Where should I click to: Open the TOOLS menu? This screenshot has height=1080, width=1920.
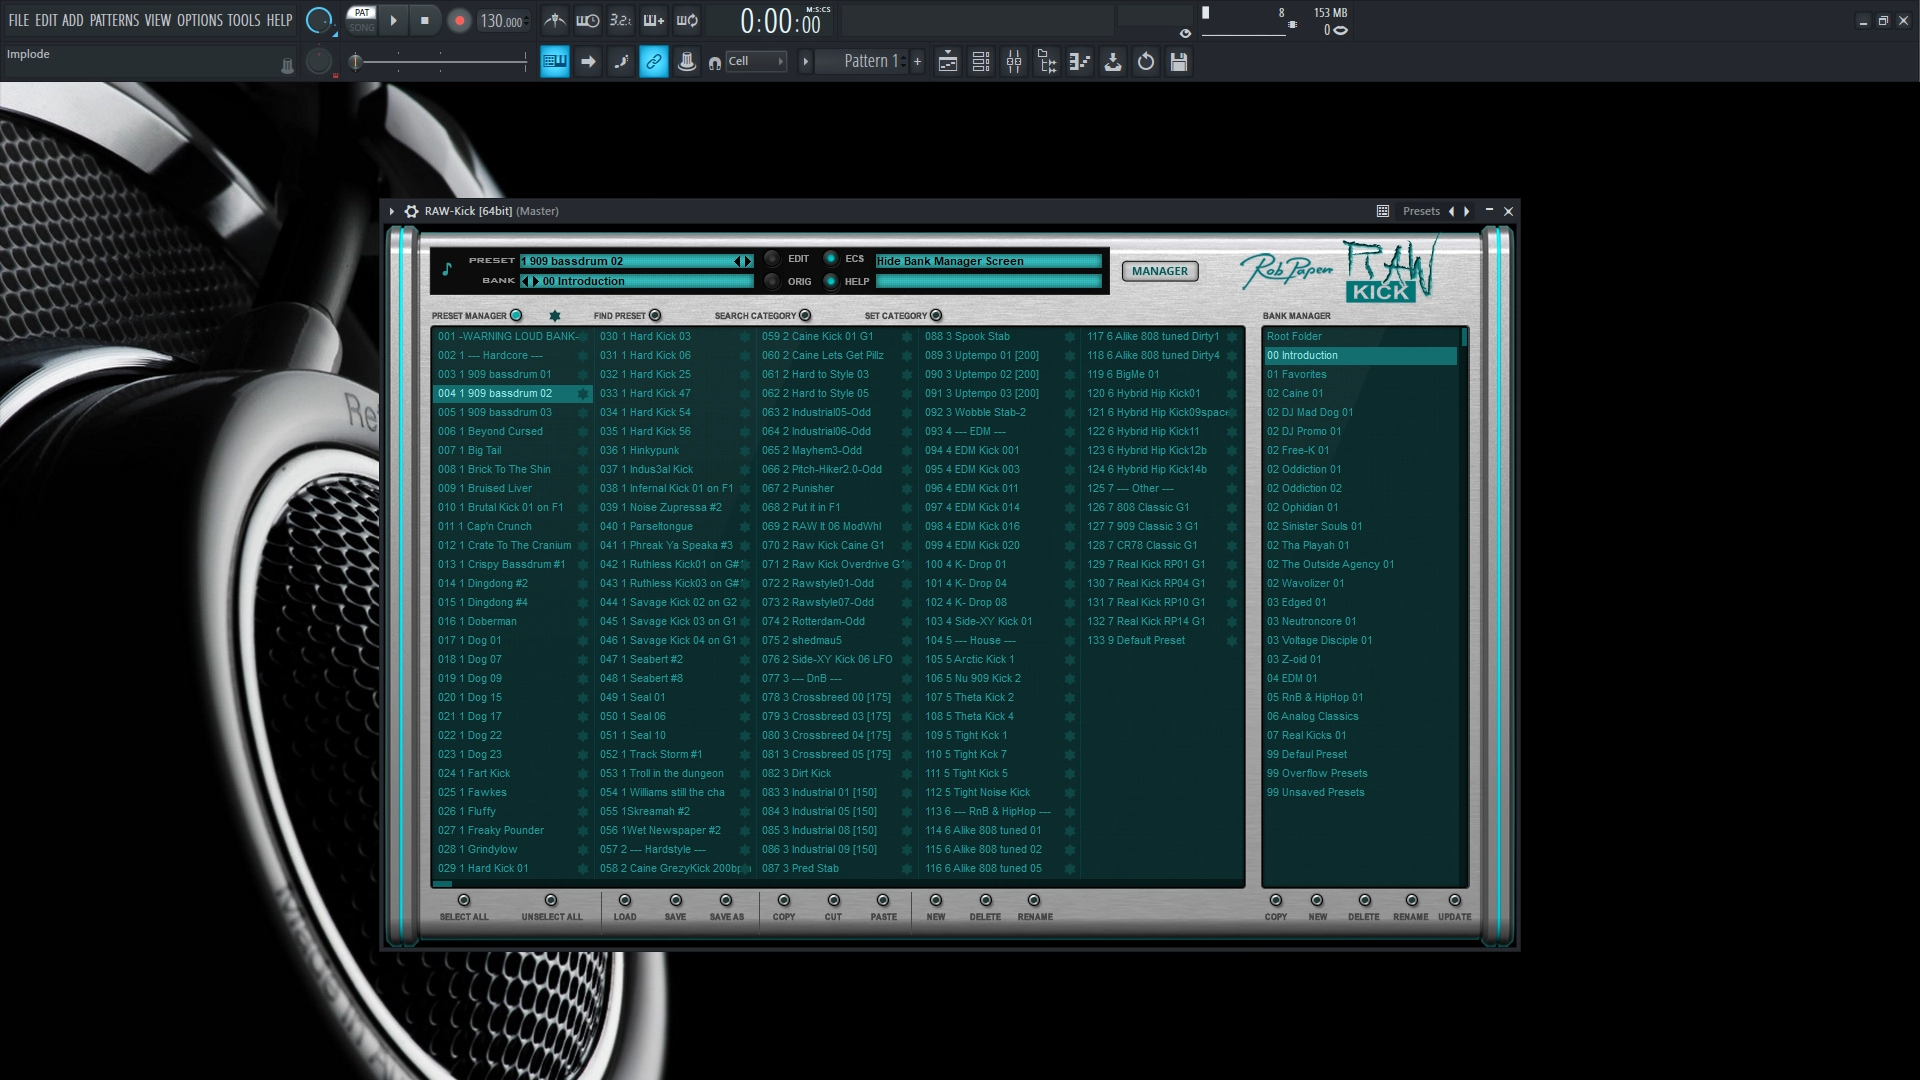[244, 20]
